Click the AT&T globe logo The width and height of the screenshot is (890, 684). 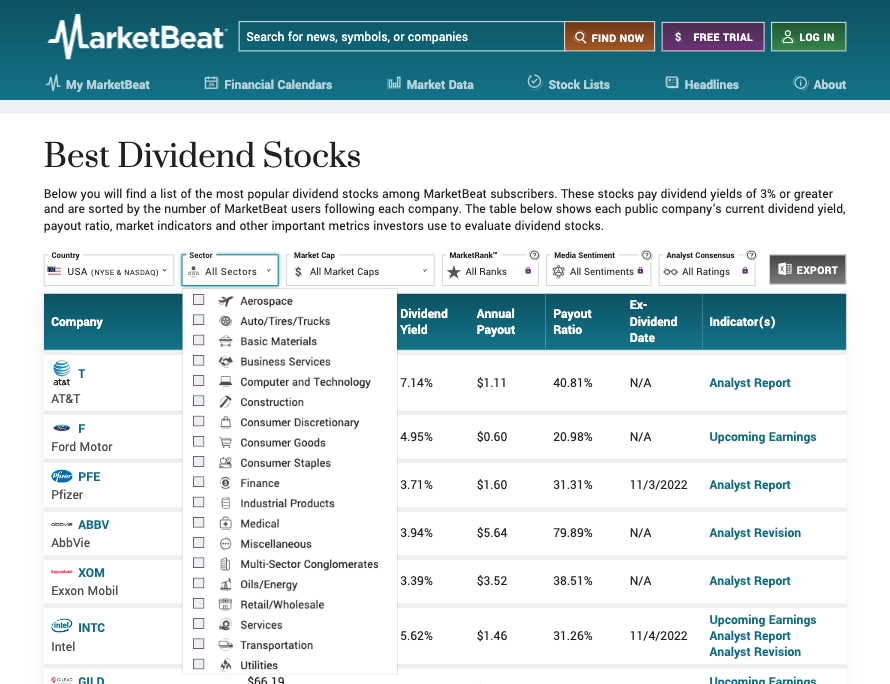pos(61,372)
